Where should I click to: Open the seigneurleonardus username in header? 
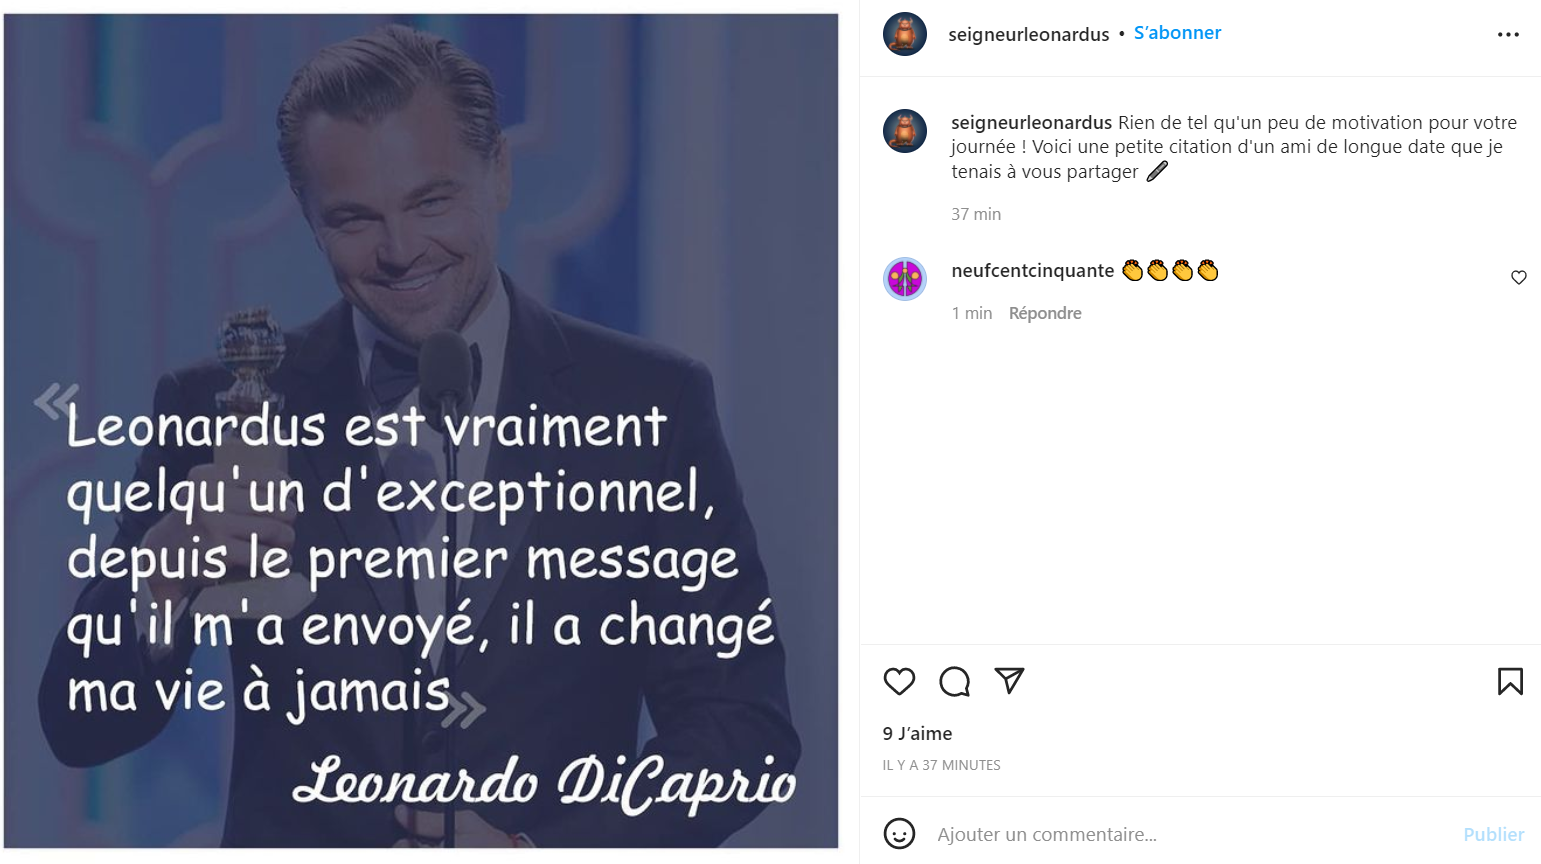pyautogui.click(x=1028, y=34)
